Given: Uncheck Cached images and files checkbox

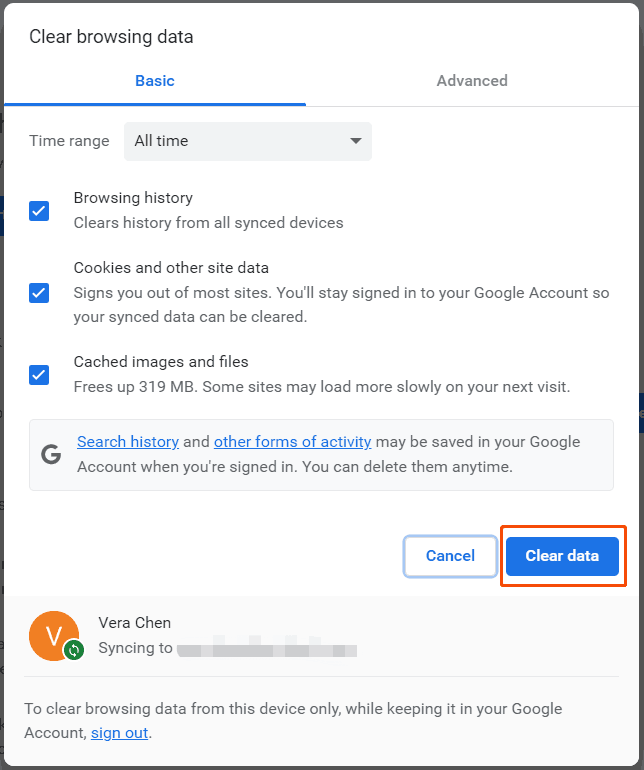Looking at the screenshot, I should coord(39,375).
